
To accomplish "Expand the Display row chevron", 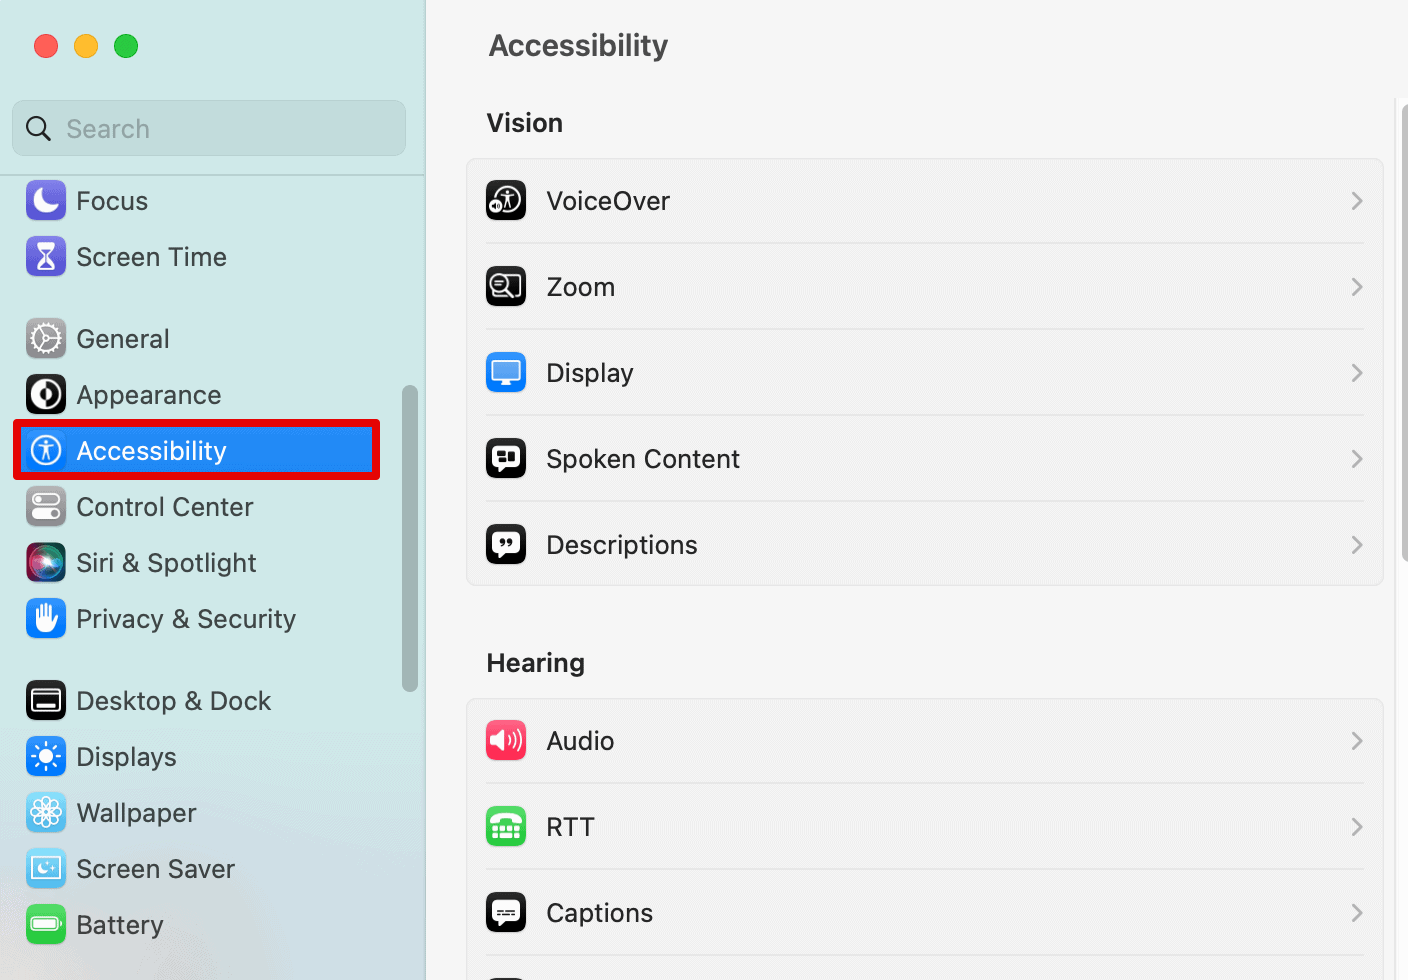I will pos(1357,373).
